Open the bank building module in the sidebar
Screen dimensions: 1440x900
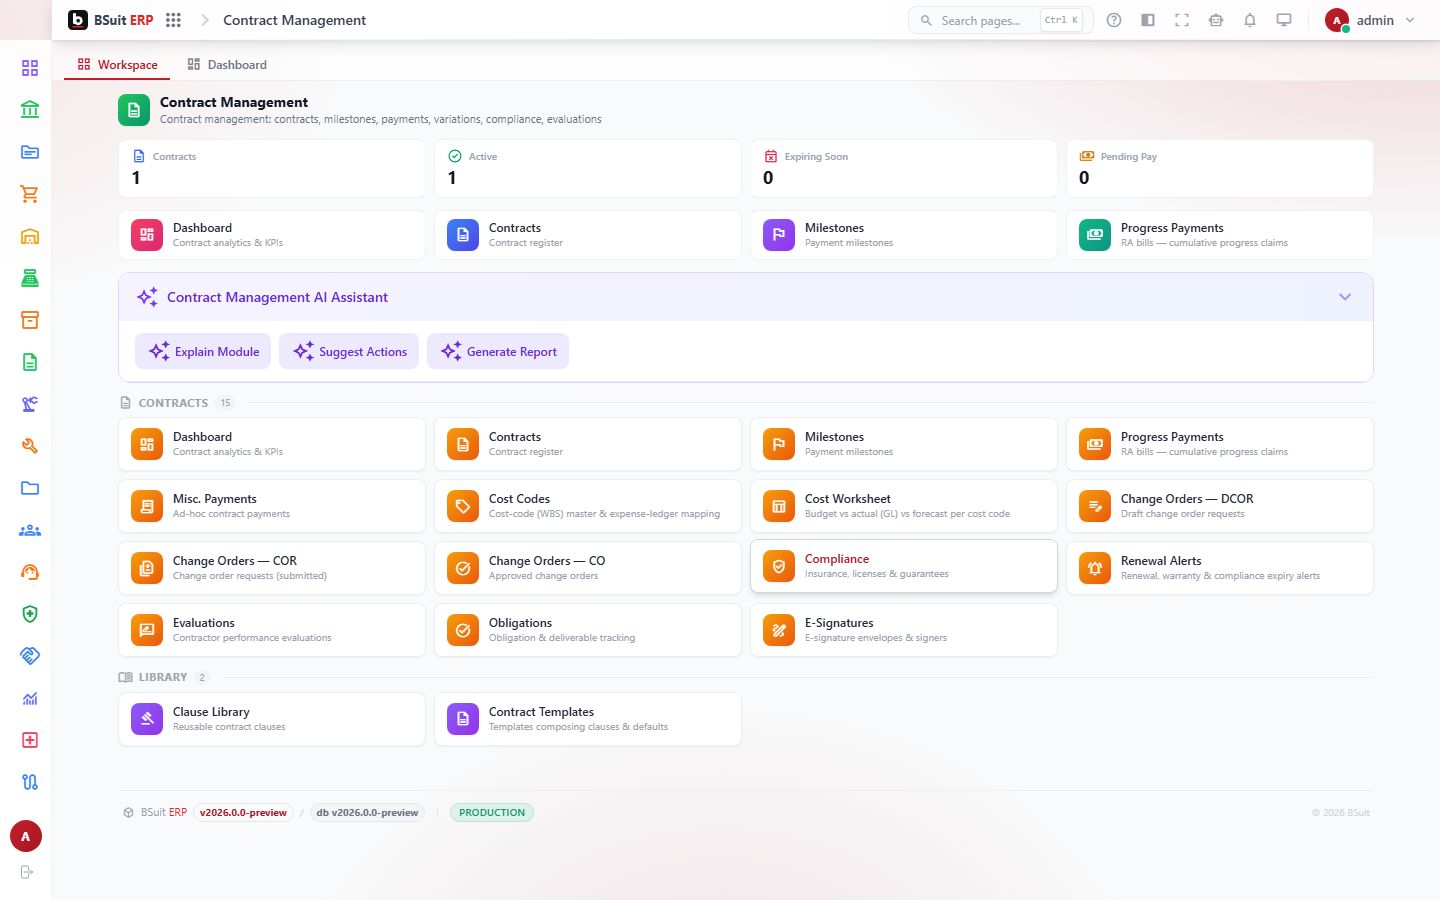pyautogui.click(x=30, y=110)
